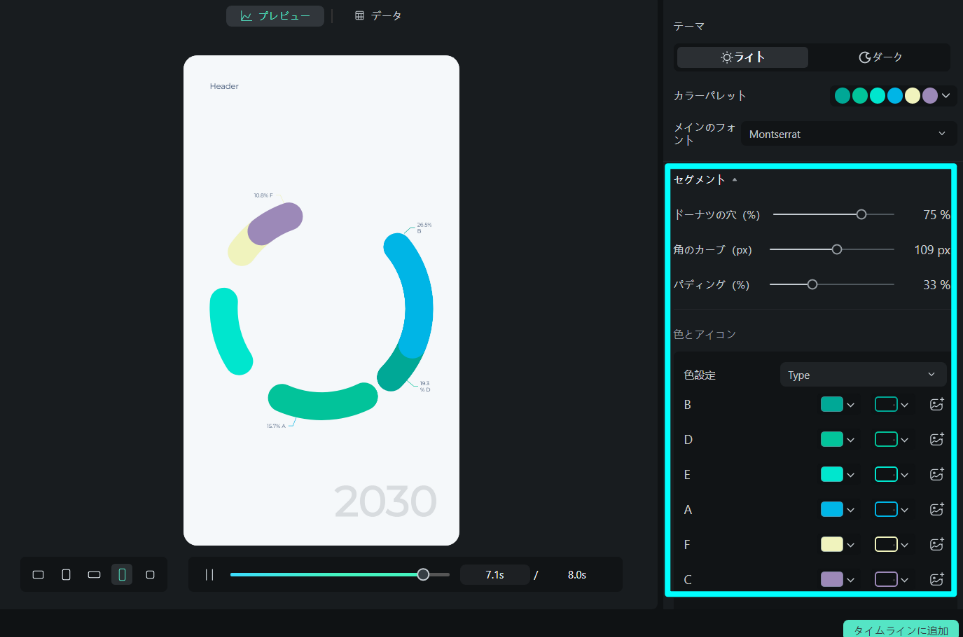Open the image upload icon for segment F
Screen dimensions: 963x637
pyautogui.click(x=936, y=544)
